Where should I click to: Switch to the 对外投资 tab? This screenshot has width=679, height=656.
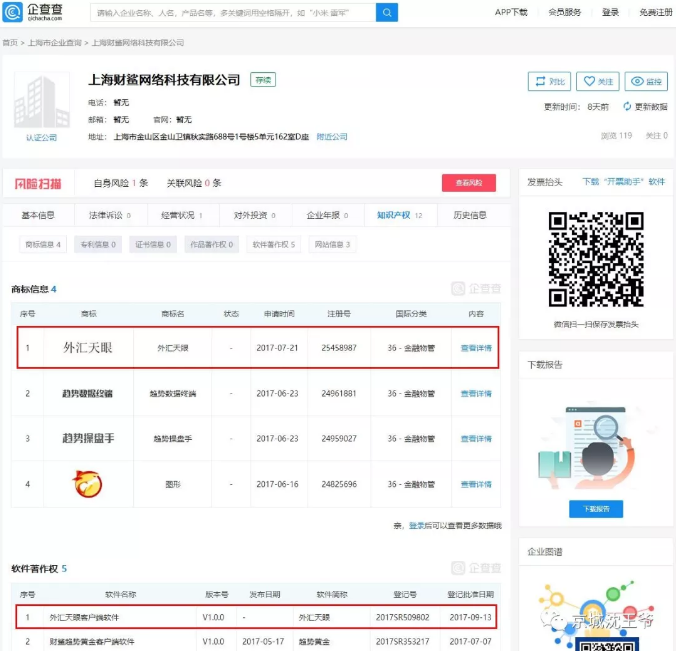(255, 216)
